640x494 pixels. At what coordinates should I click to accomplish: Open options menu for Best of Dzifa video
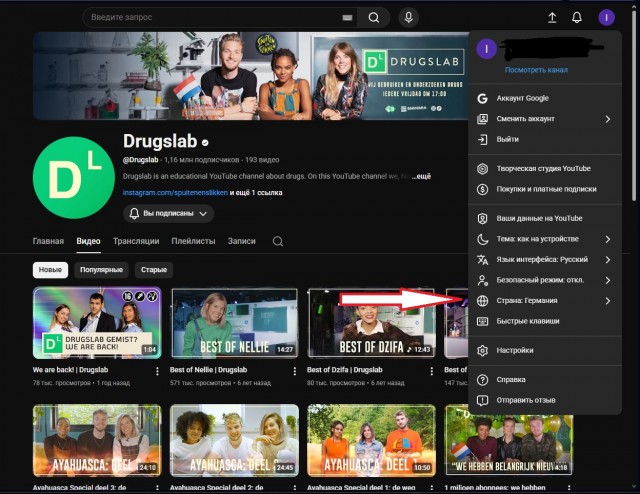tap(431, 371)
